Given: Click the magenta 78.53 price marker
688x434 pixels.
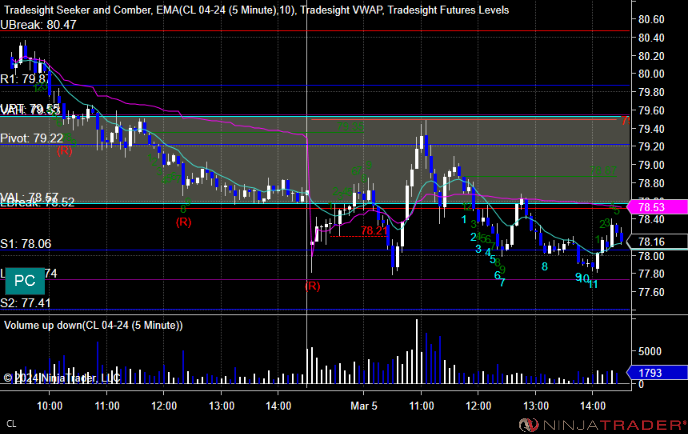Looking at the screenshot, I should click(x=656, y=207).
